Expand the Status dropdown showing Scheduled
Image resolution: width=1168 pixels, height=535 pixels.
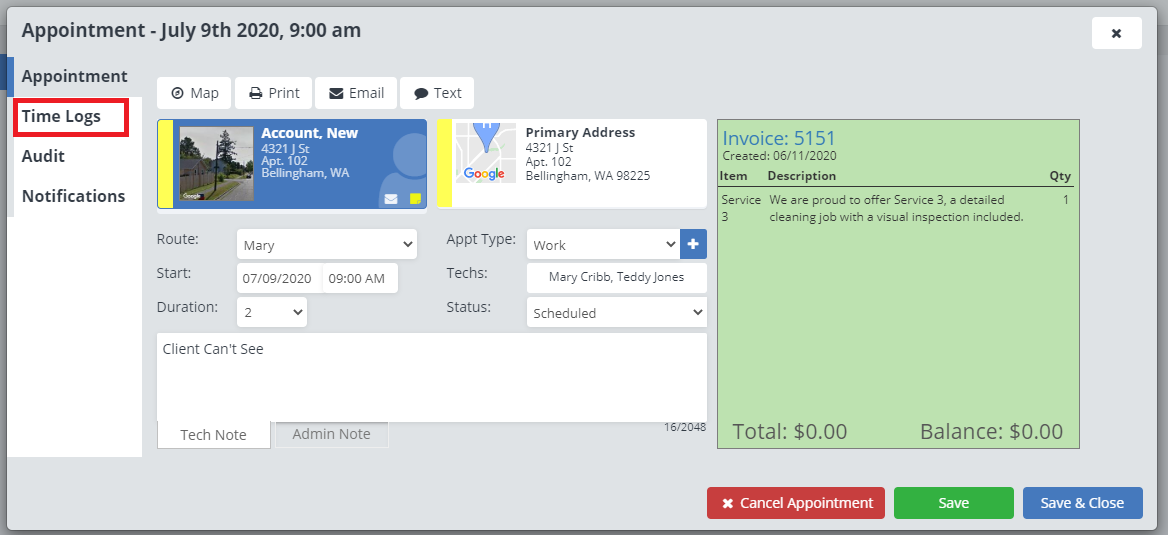(616, 312)
